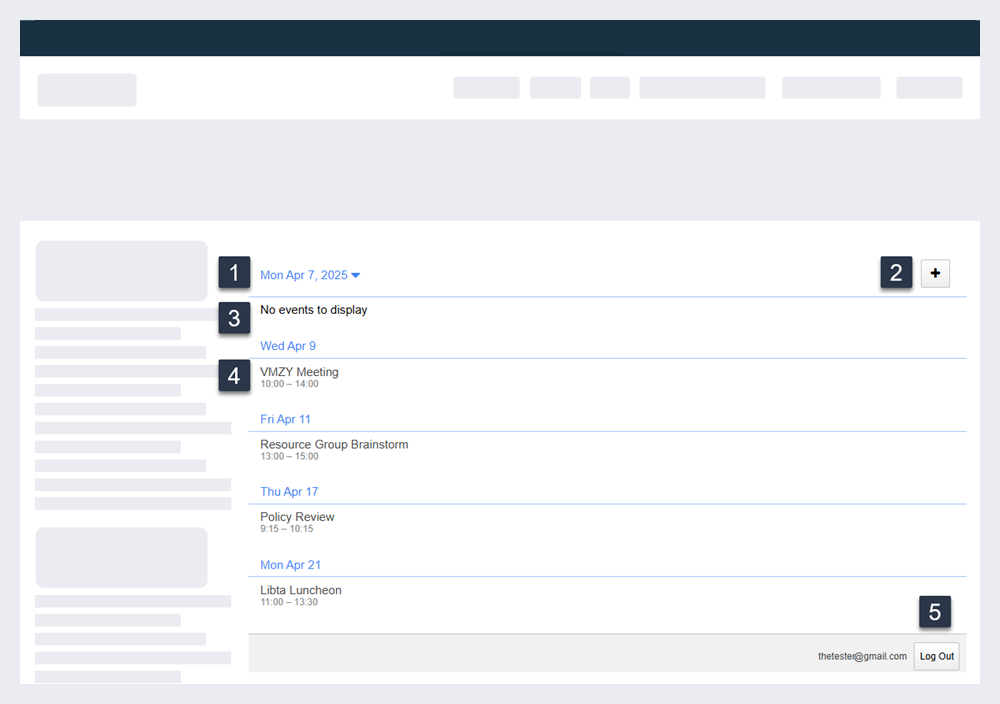Click the plus icon to add an event
The image size is (1000, 704).
(935, 273)
